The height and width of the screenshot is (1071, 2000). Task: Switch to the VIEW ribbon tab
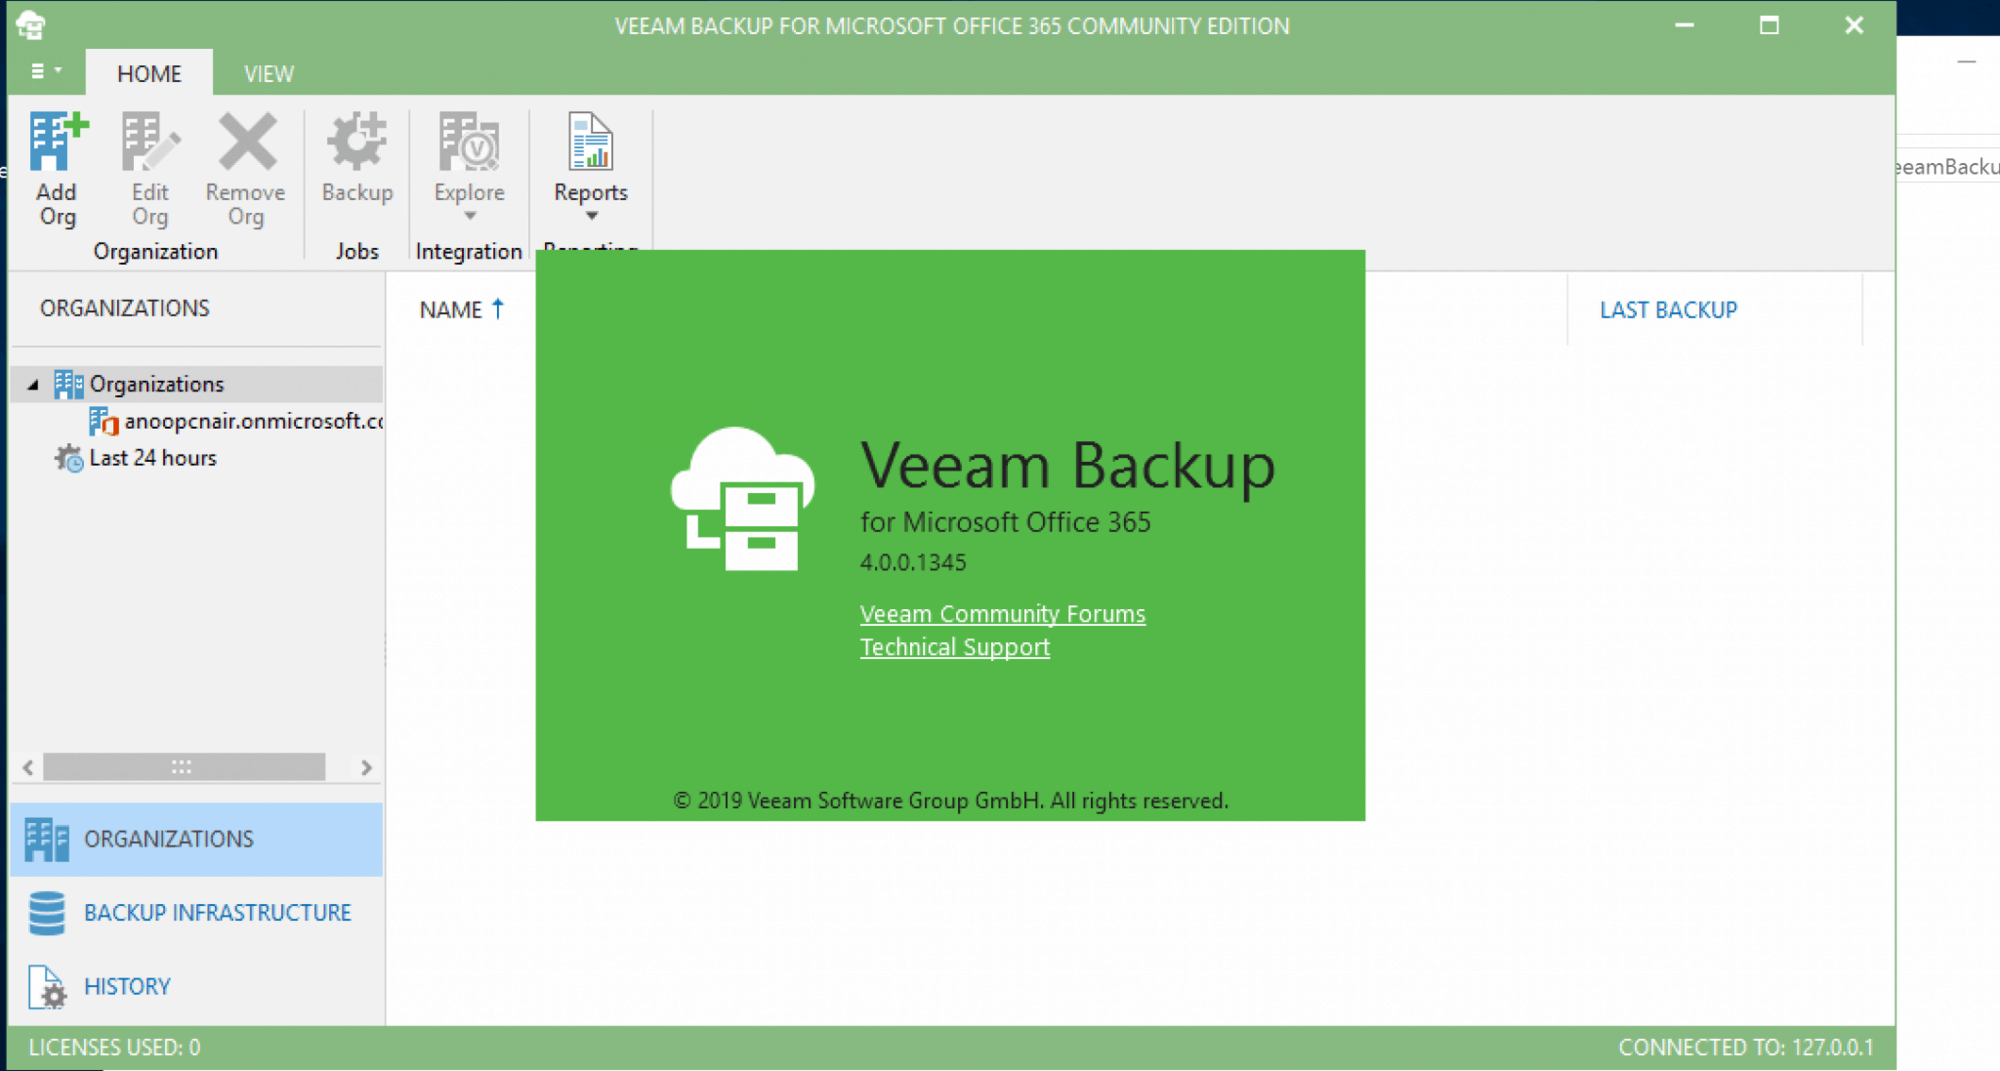[269, 74]
